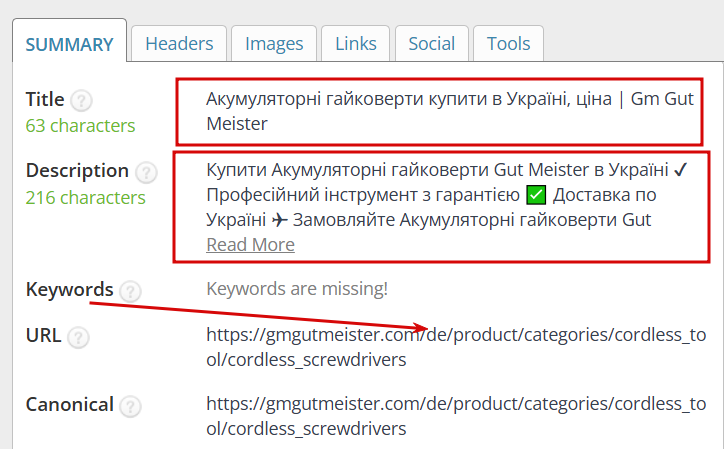The height and width of the screenshot is (449, 724).
Task: Open the Keywords help question mark
Action: pyautogui.click(x=130, y=291)
